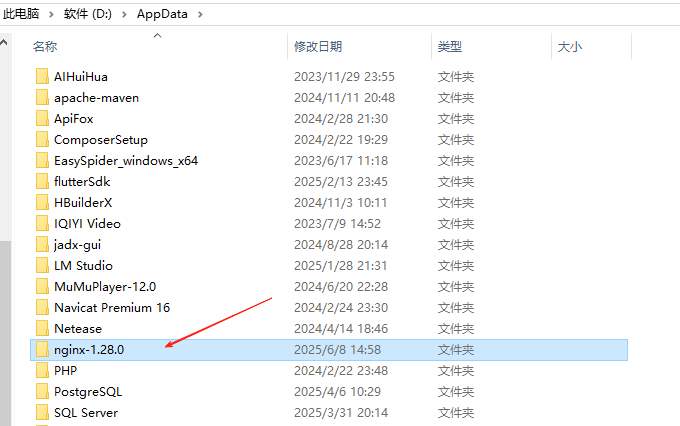Image resolution: width=680 pixels, height=426 pixels.
Task: Select the MuMuPlayer-12.0 folder name
Action: 105,287
